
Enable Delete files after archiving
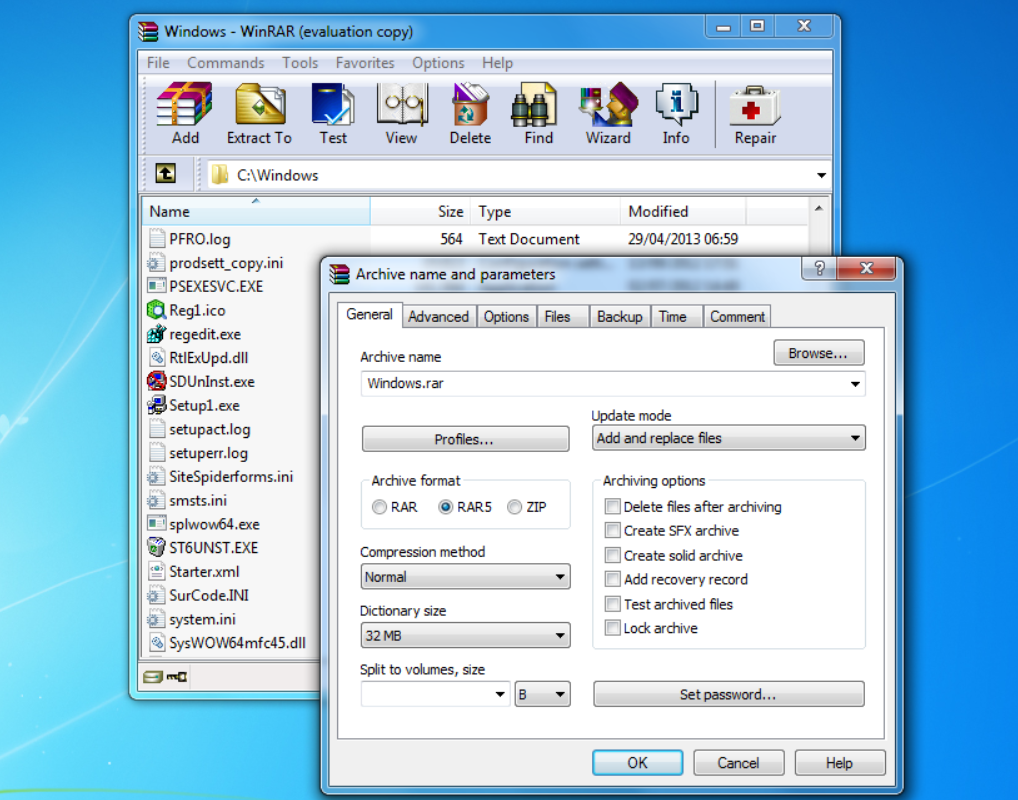coord(612,506)
